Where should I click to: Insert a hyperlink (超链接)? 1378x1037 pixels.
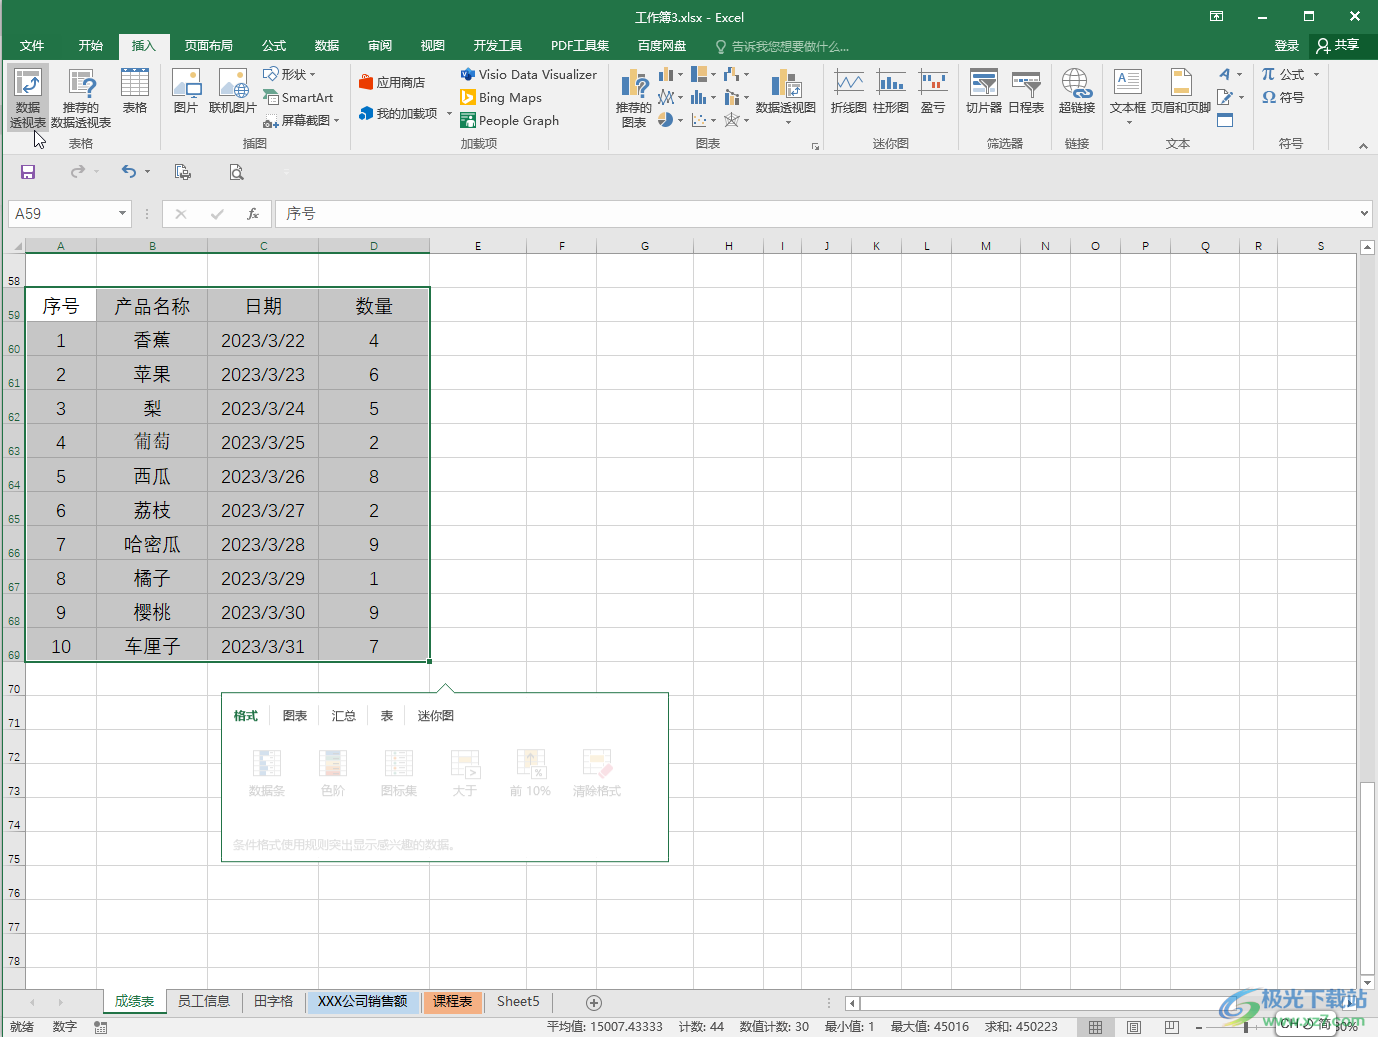point(1077,91)
